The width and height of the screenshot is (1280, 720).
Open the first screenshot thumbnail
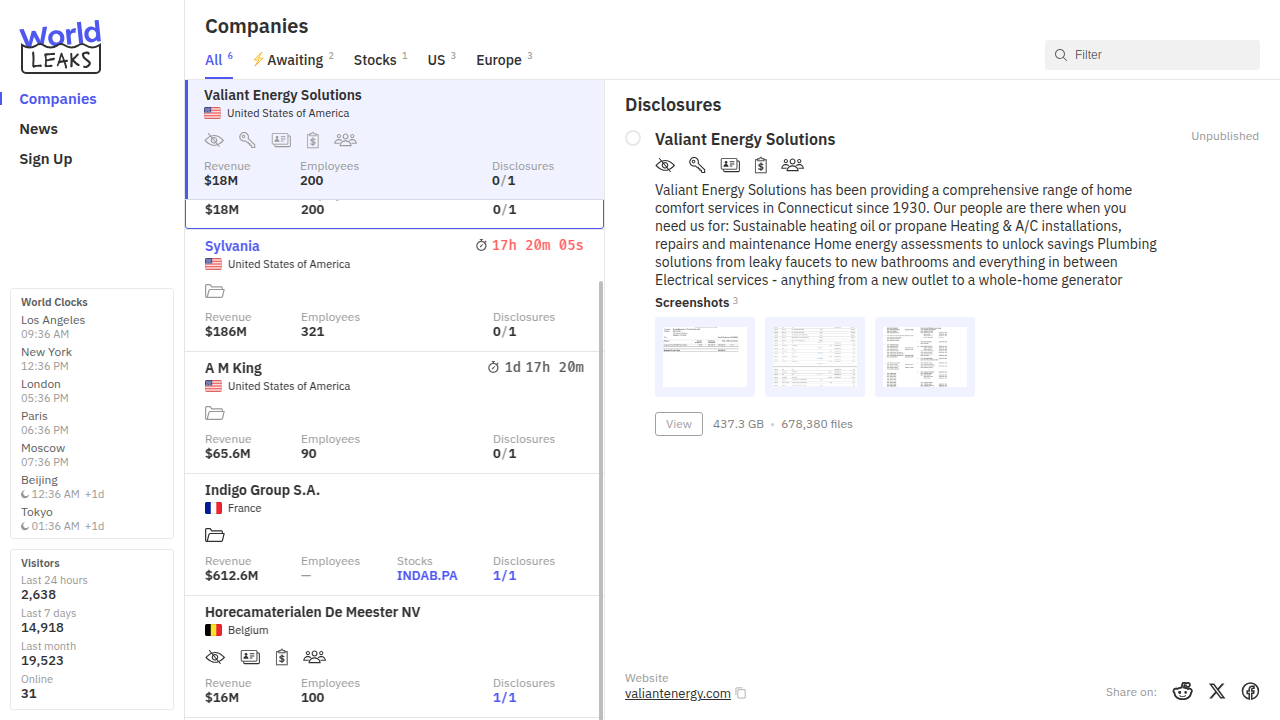705,357
